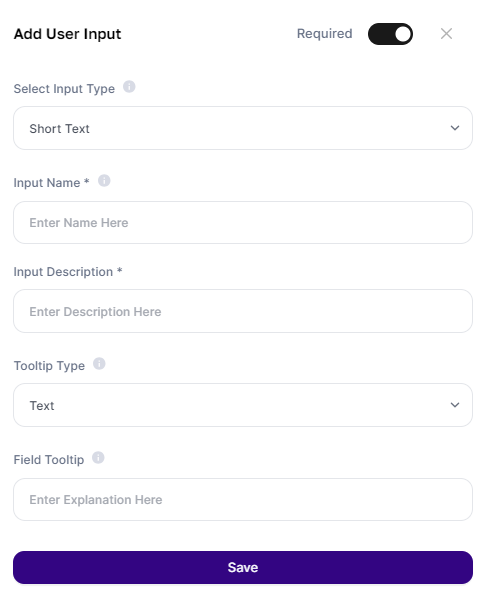
Task: Click info icon beside Select Input Type
Action: coord(129,87)
